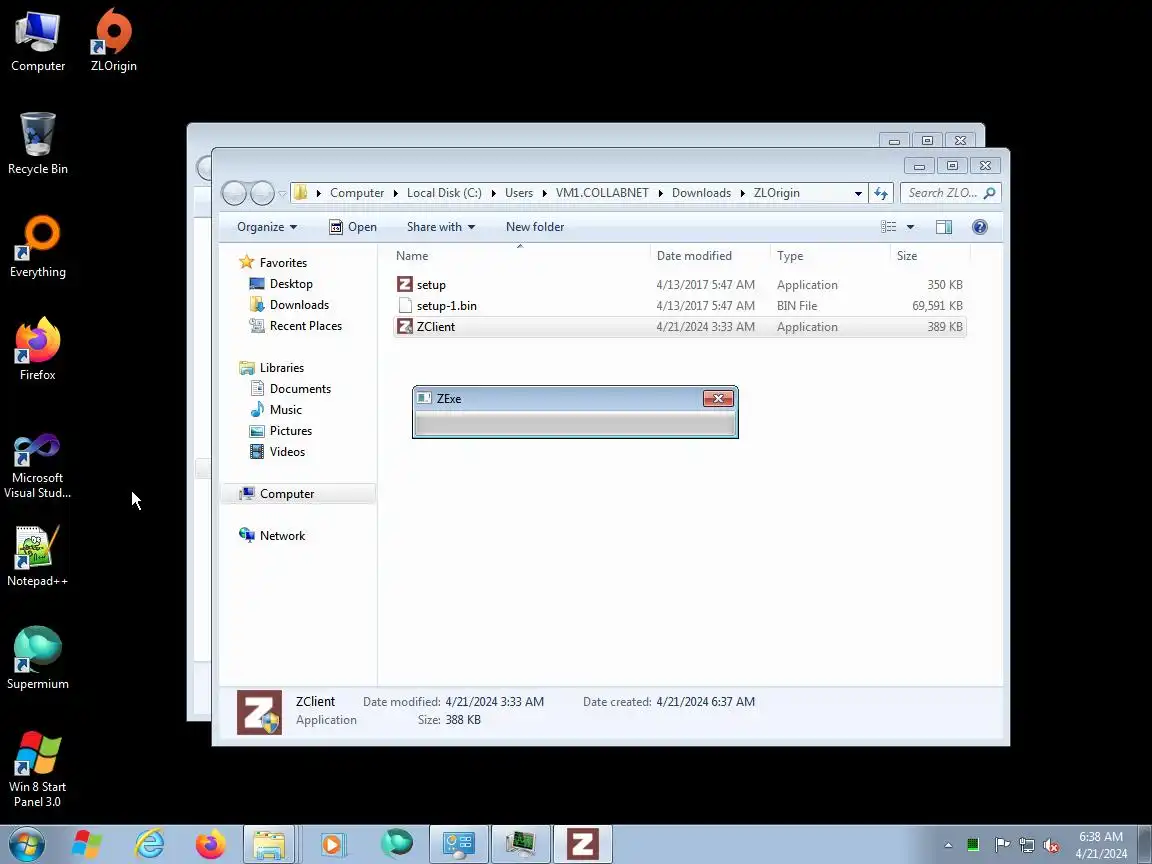Open the Windows Start menu orb
1152x864 pixels.
pos(26,844)
